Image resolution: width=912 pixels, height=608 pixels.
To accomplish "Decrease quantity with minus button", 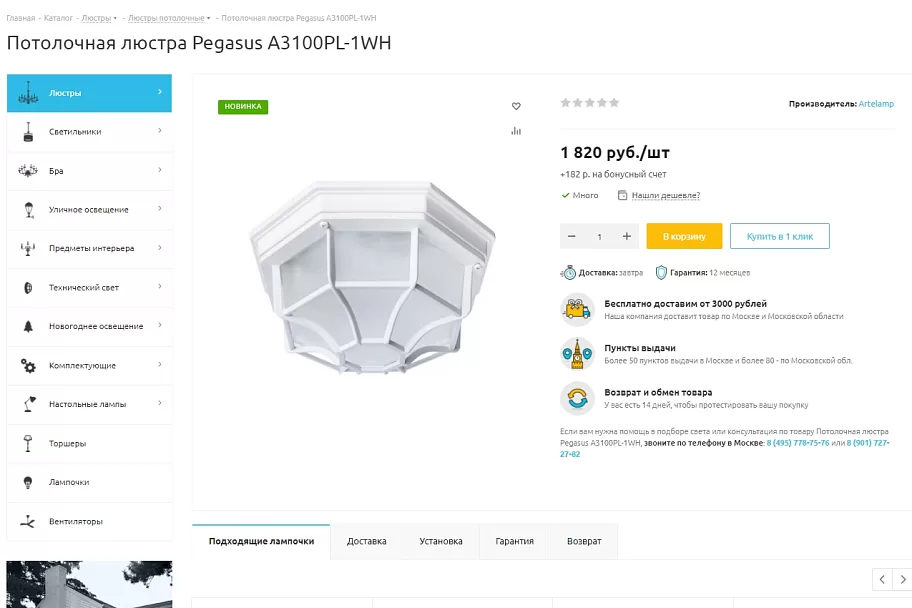I will [572, 236].
